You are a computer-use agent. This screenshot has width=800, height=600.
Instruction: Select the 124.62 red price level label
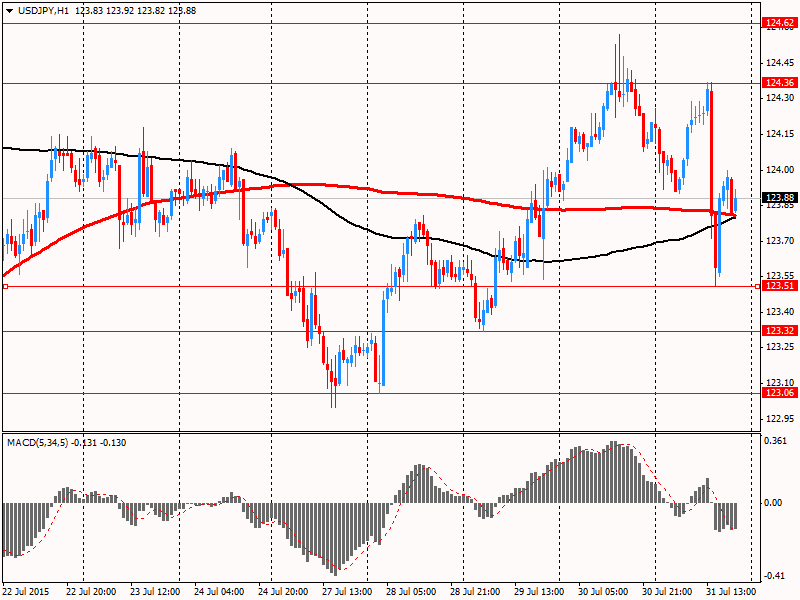[780, 23]
